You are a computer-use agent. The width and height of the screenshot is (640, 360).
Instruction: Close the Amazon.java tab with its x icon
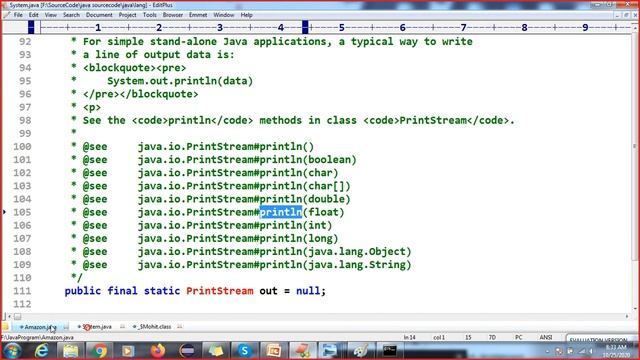click(x=66, y=327)
